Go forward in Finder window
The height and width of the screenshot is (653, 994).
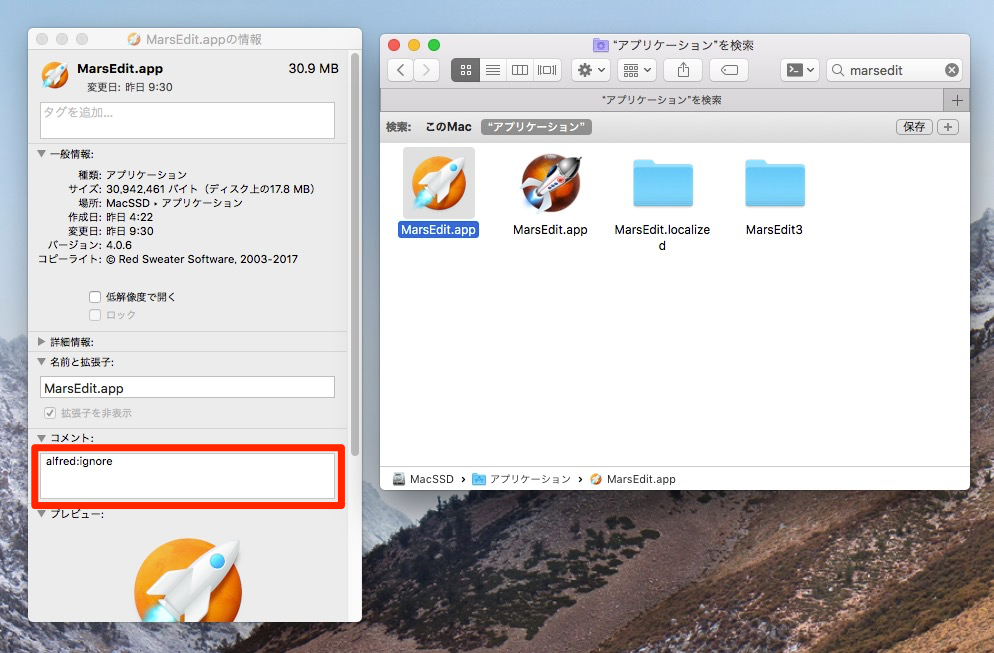[427, 70]
